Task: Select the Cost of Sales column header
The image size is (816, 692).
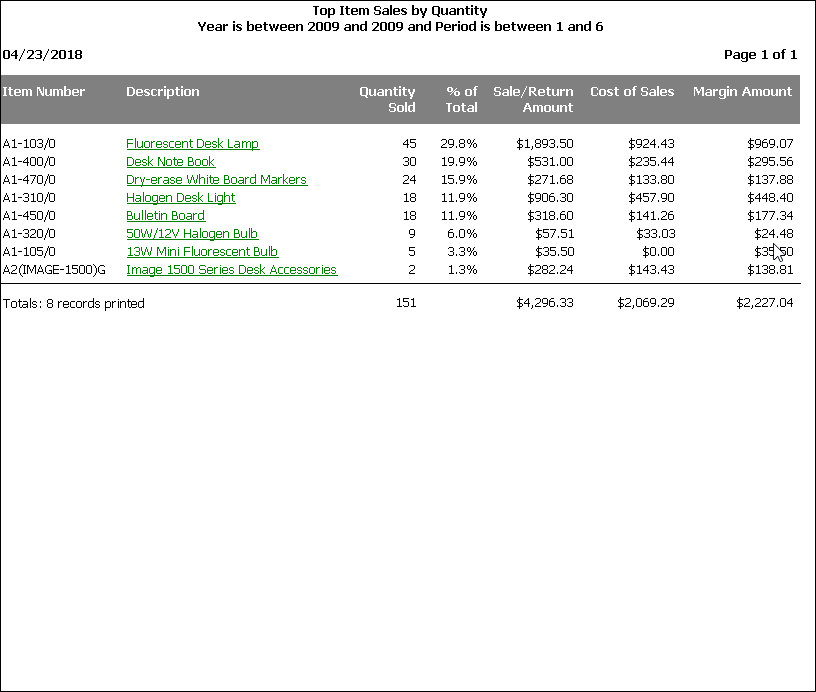Action: pyautogui.click(x=632, y=92)
